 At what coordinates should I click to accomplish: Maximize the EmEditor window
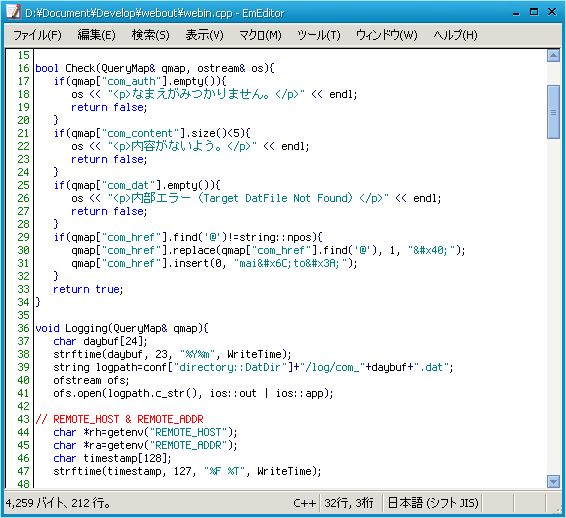coord(534,12)
